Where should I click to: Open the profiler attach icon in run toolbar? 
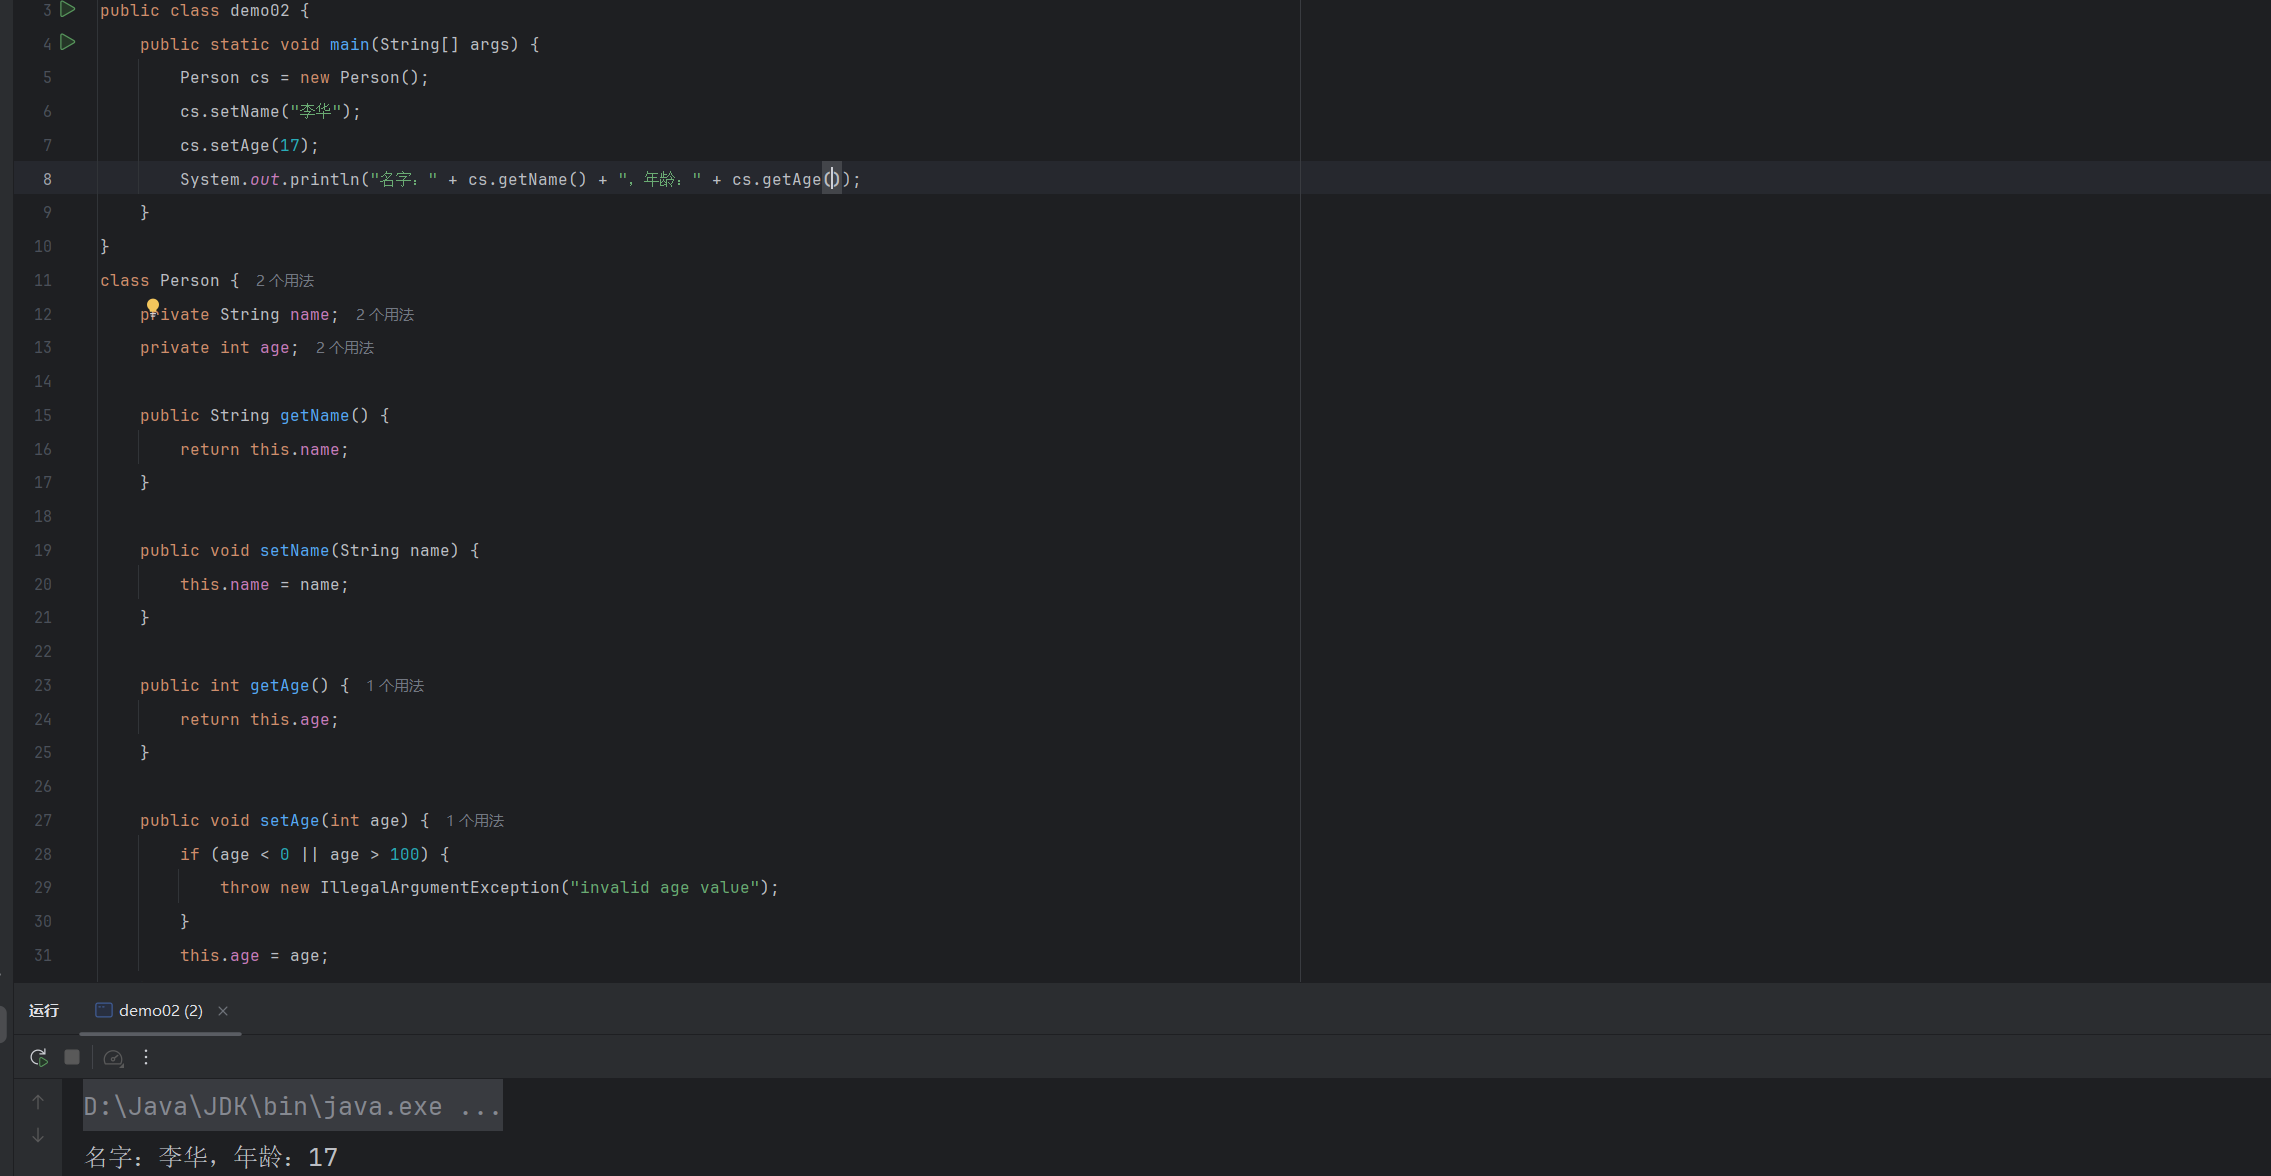click(x=113, y=1057)
